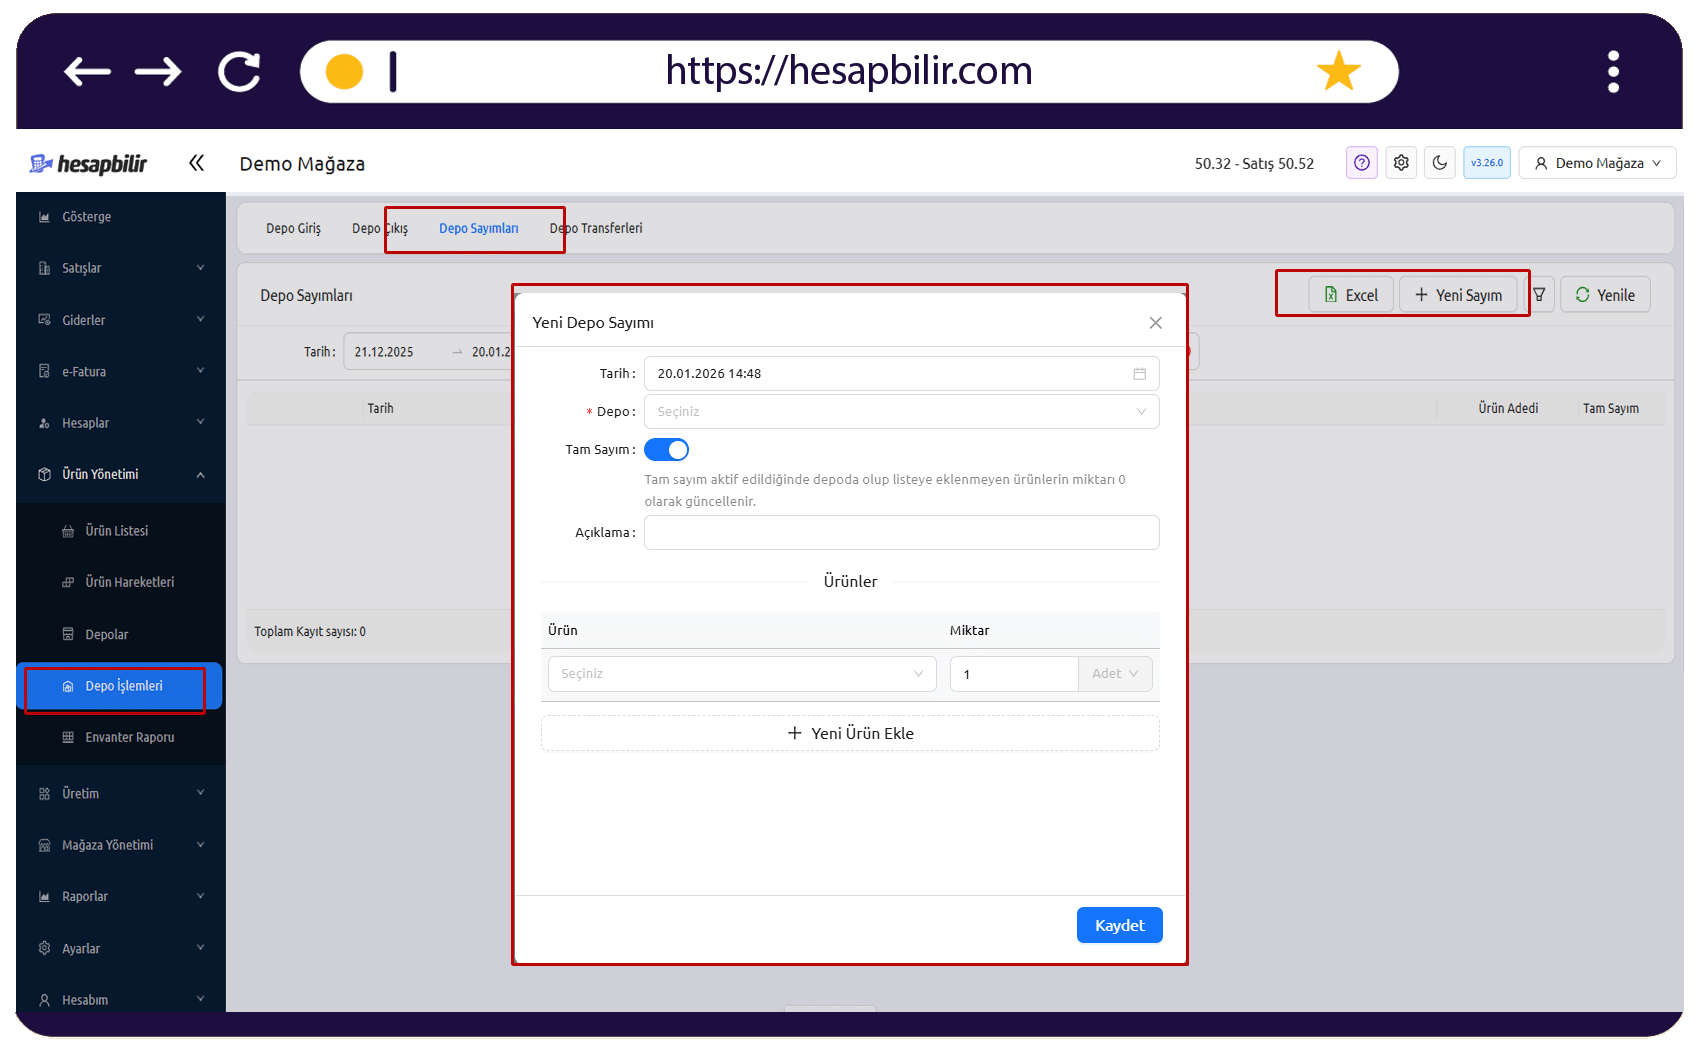
Task: Click Yeni Ürün Ekle button
Action: coord(850,733)
